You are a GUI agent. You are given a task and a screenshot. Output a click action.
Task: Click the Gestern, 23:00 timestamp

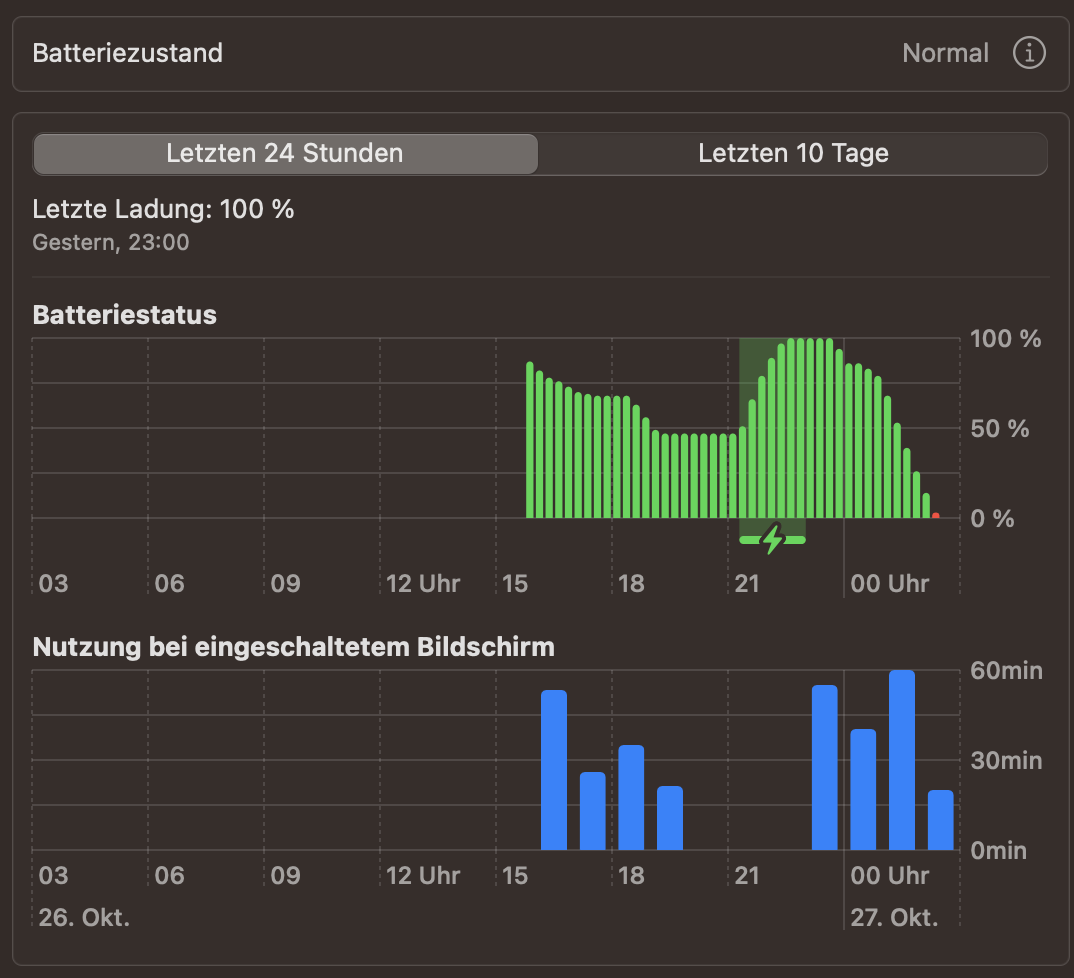(111, 242)
